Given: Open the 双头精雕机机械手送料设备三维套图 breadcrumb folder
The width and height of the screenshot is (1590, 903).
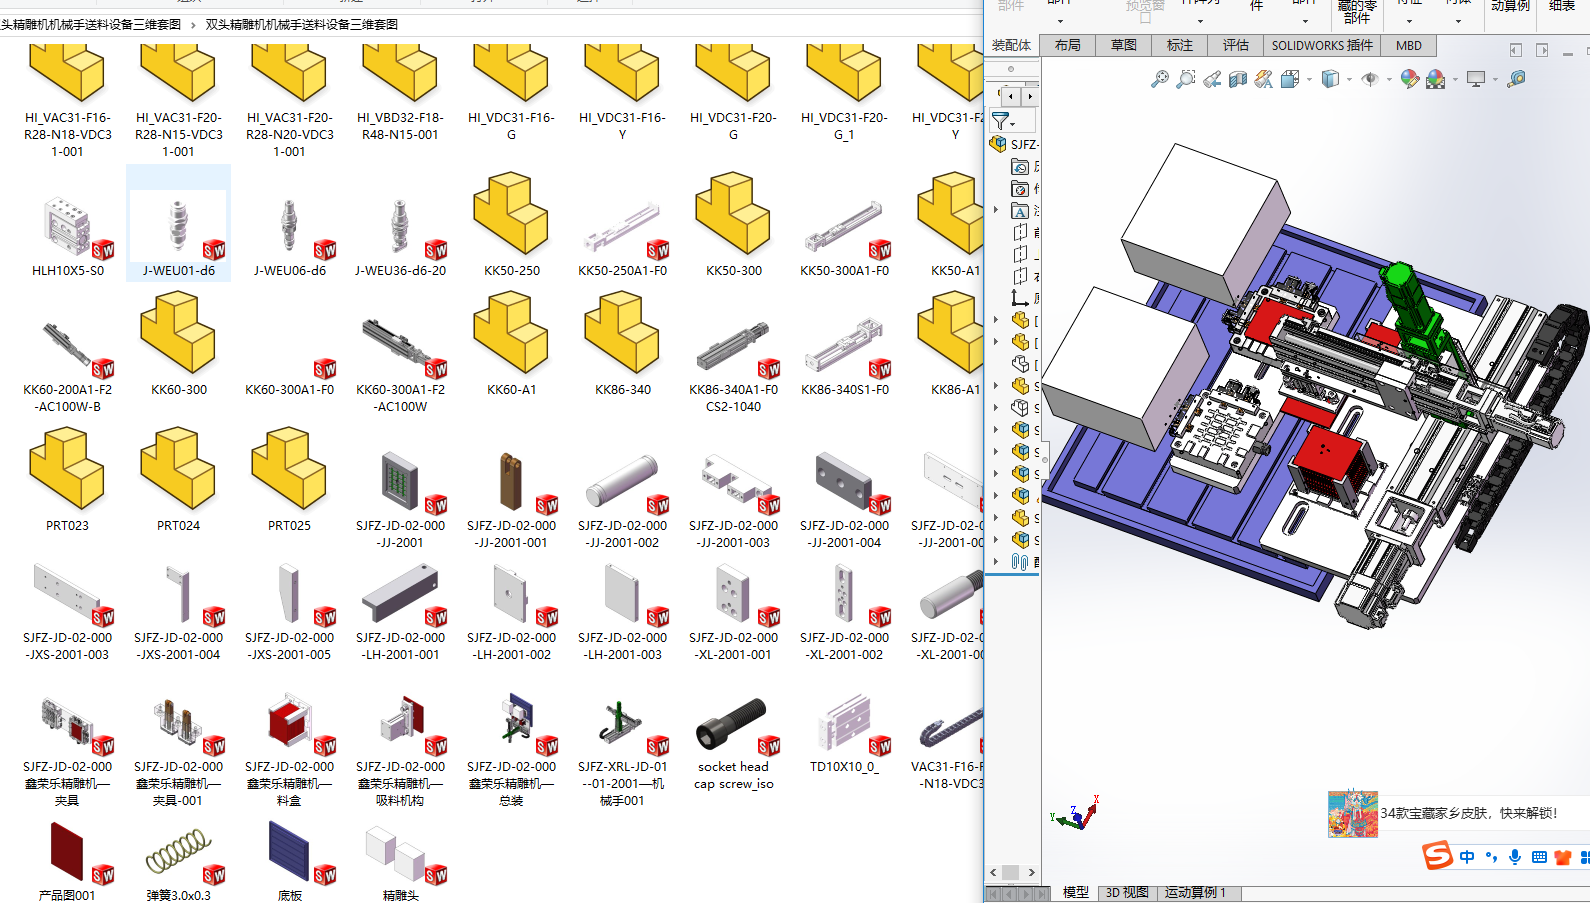Looking at the screenshot, I should (x=302, y=25).
